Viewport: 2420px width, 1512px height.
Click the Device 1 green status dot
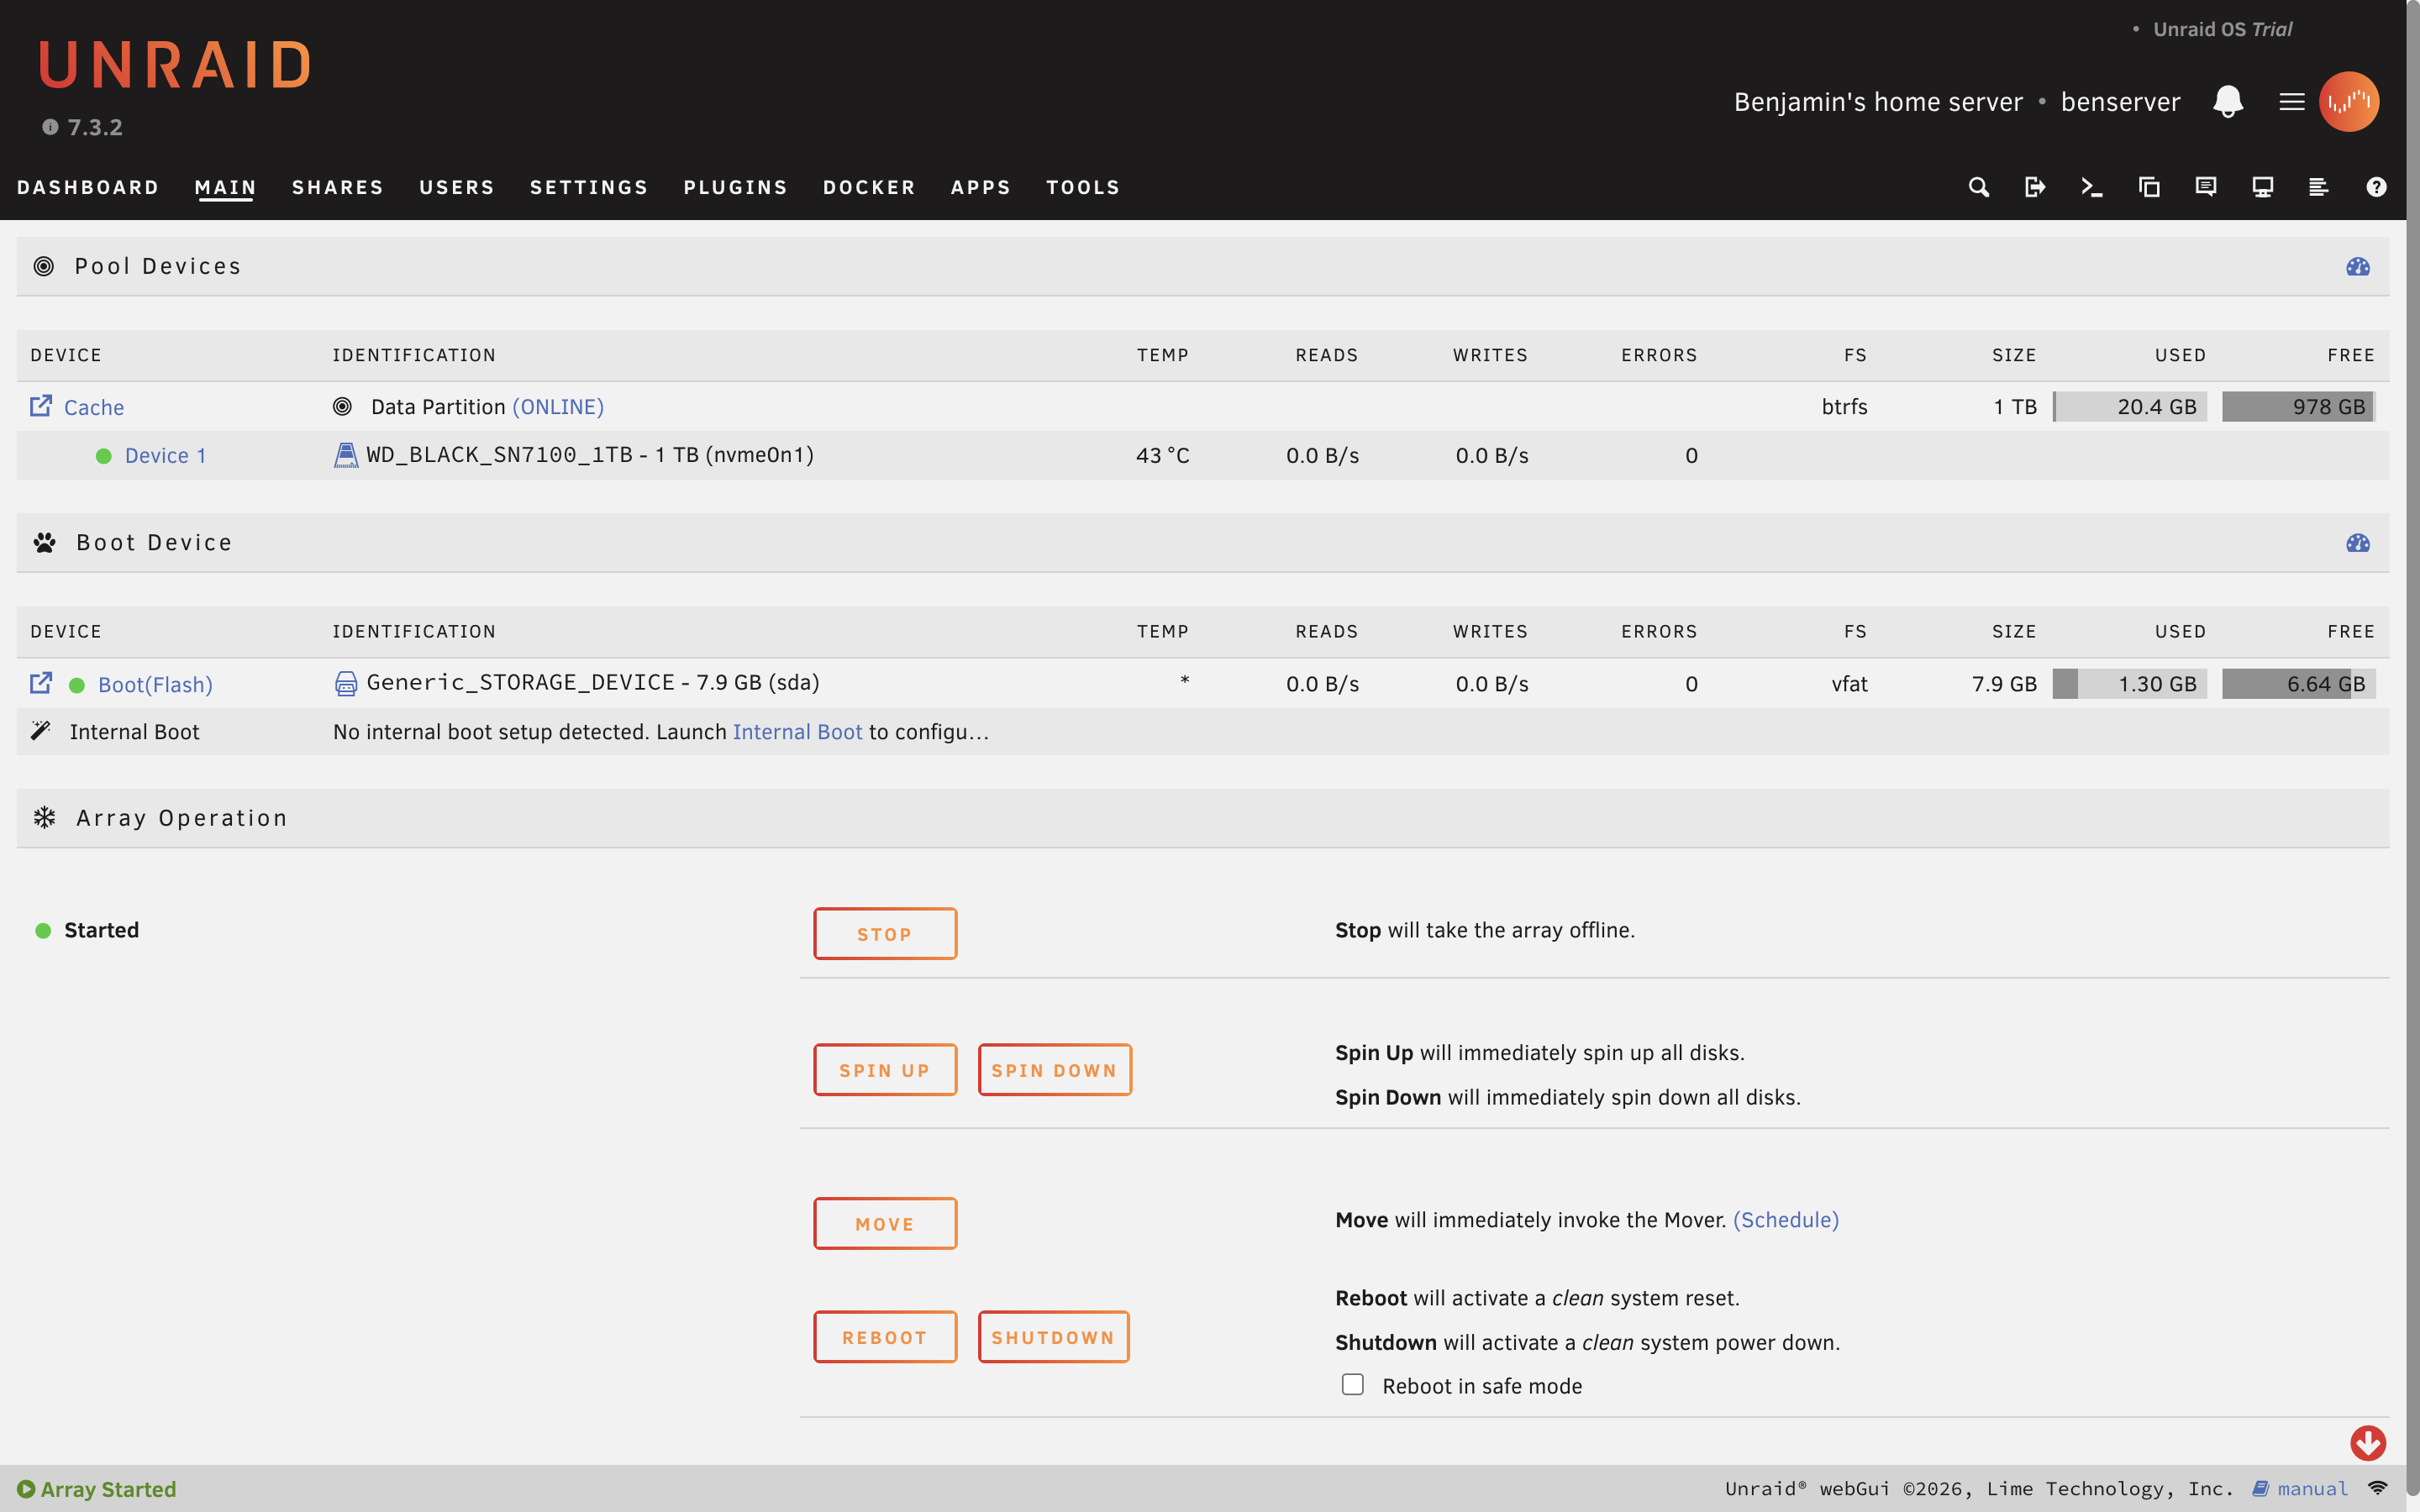tap(103, 456)
